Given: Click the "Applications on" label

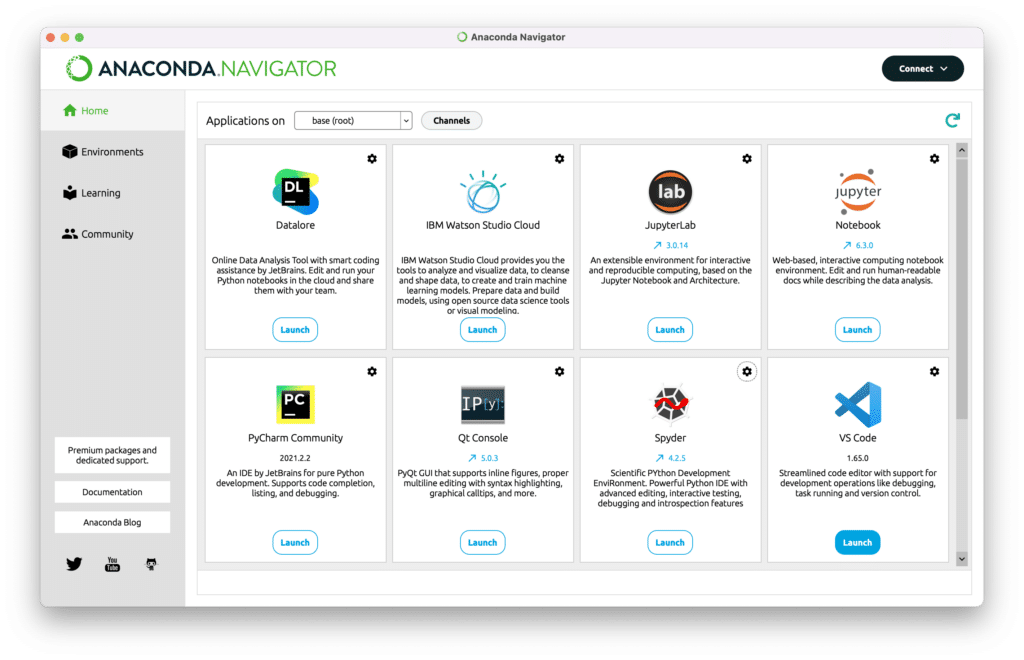Looking at the screenshot, I should [246, 121].
